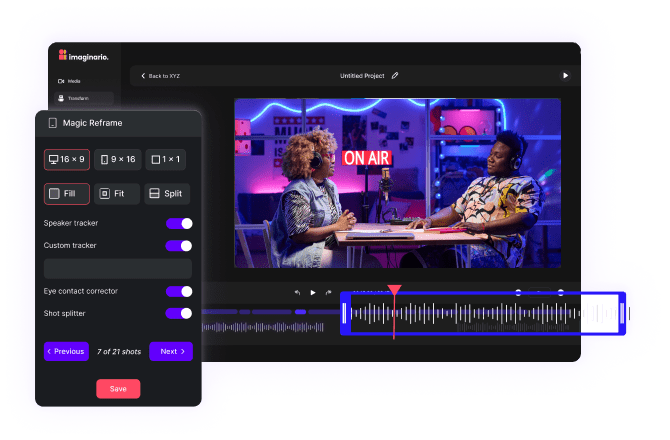This screenshot has width=670, height=440.
Task: Go to the Previous shot
Action: 66,352
